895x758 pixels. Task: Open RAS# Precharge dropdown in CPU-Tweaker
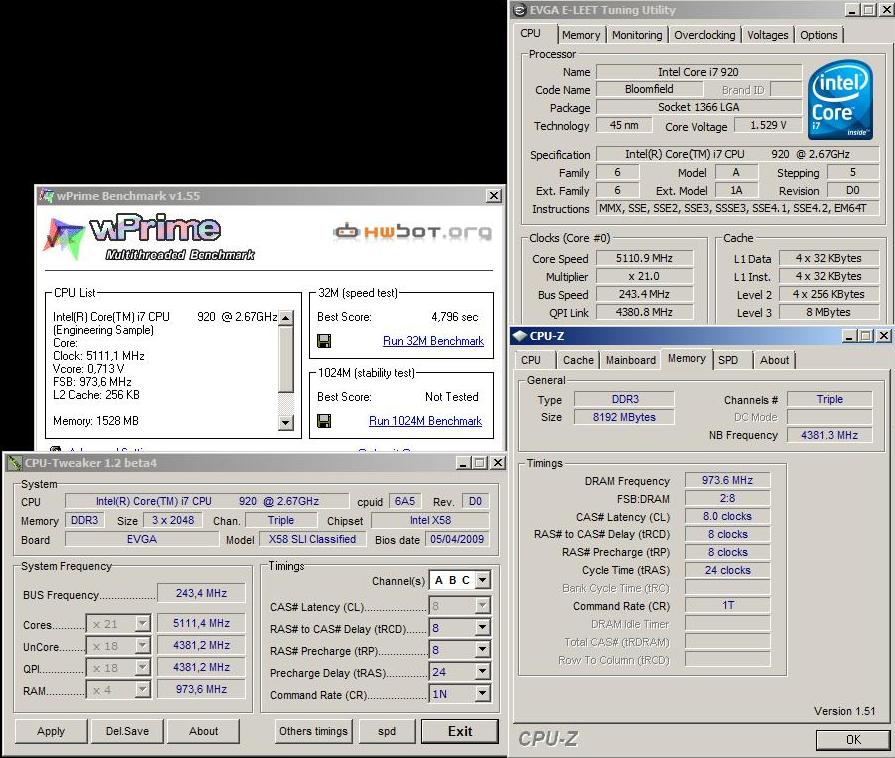click(482, 650)
